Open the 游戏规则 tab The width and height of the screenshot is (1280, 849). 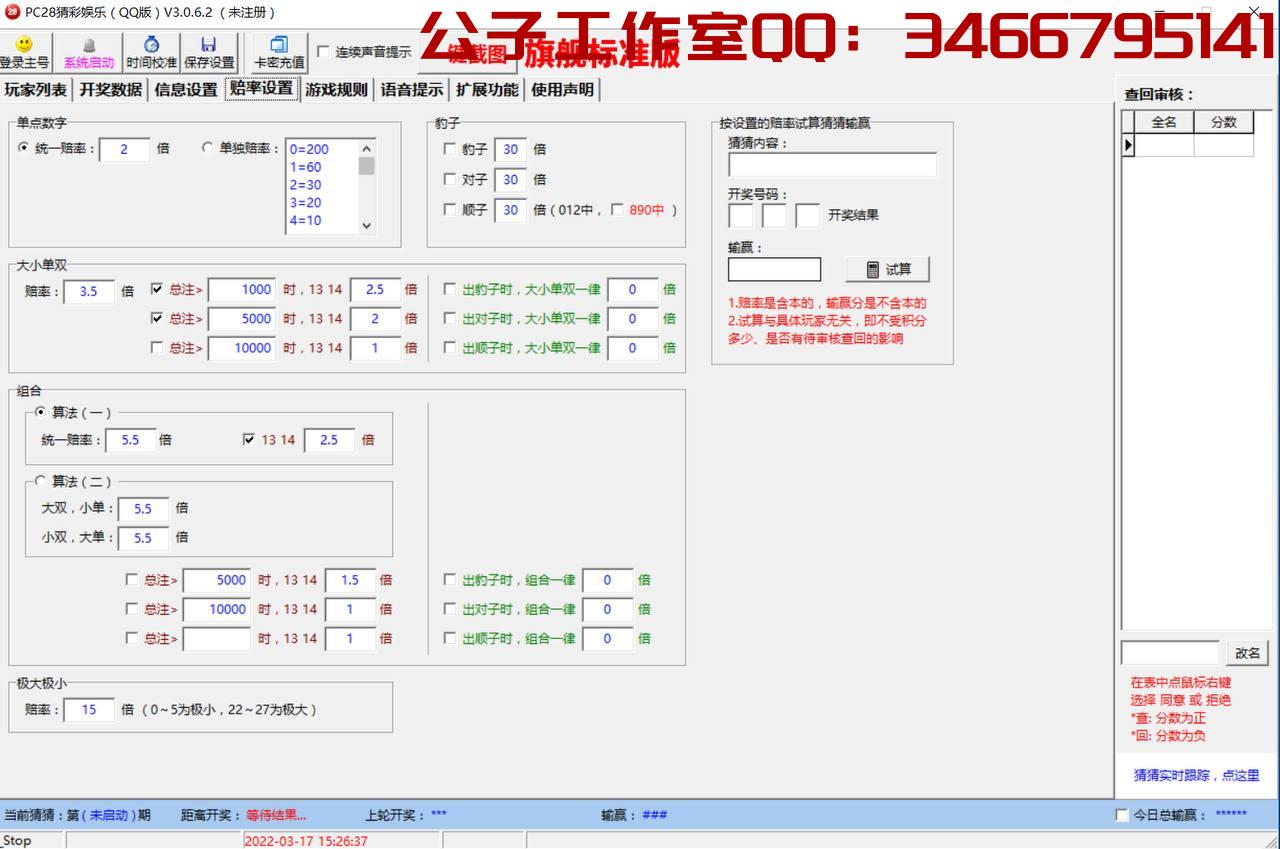point(337,90)
